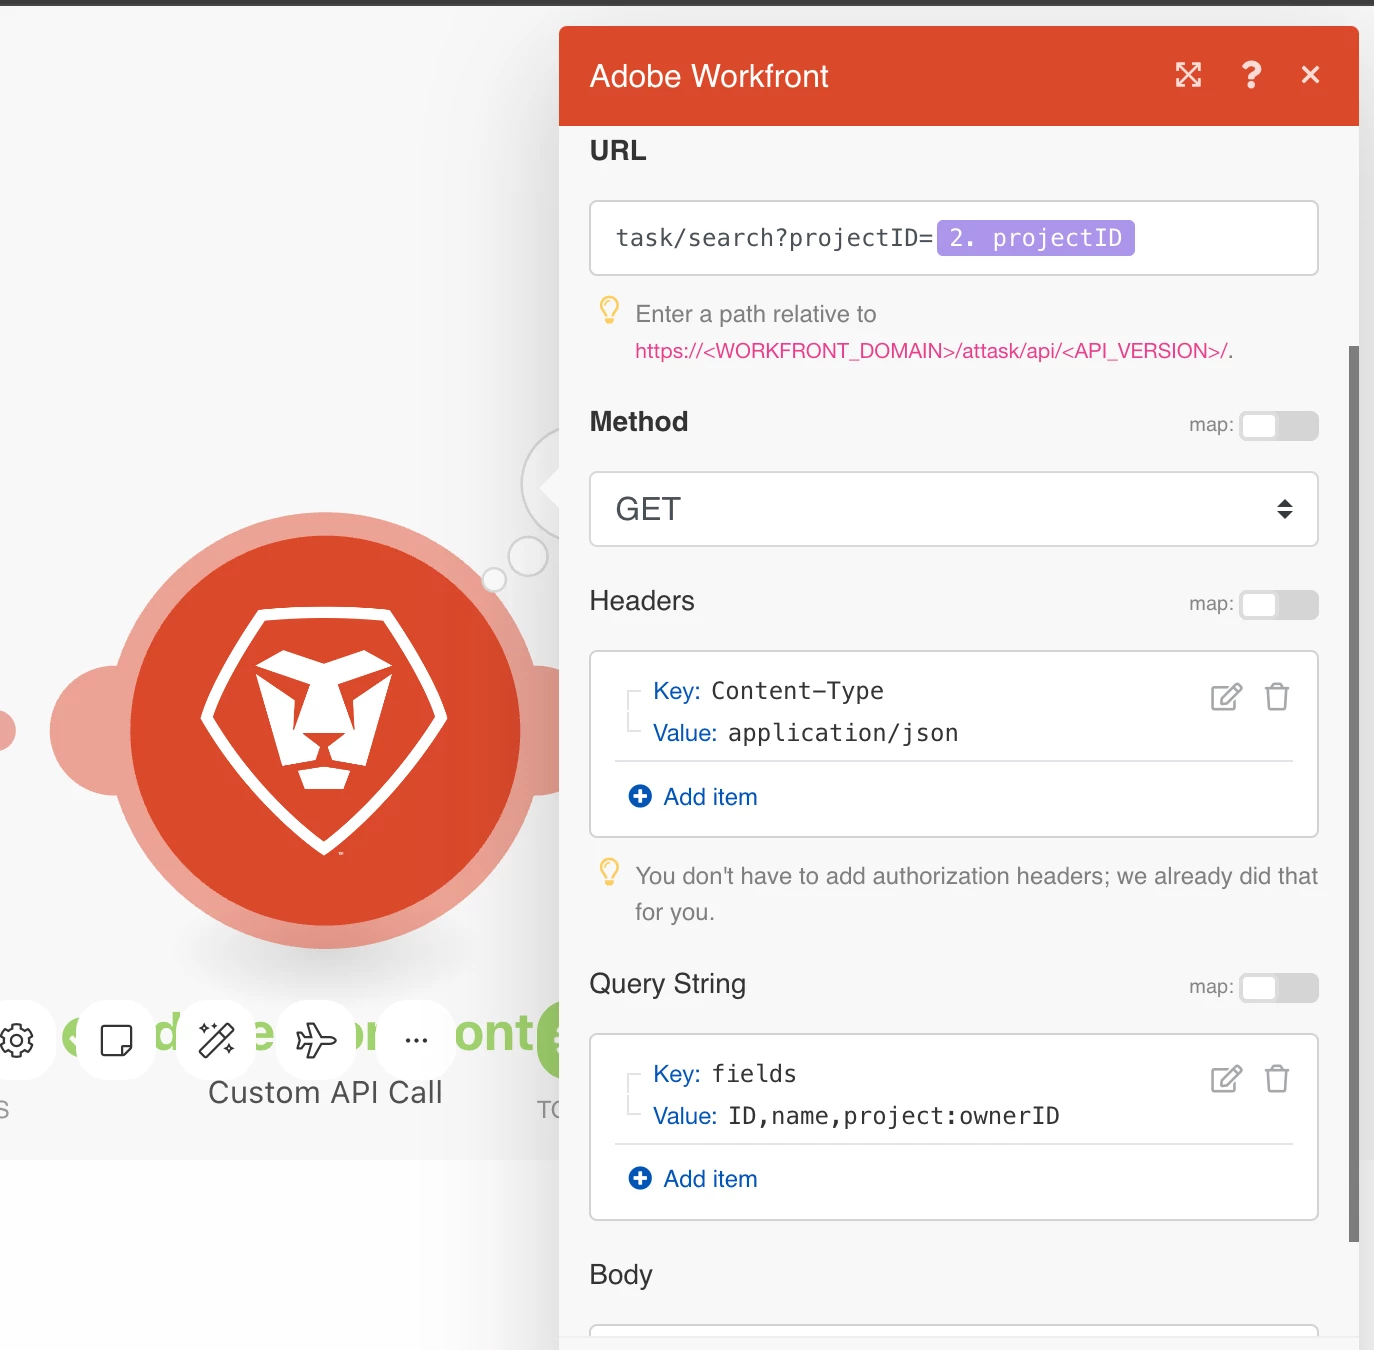Click the Custom API Call module label
Viewport: 1374px width, 1350px height.
tap(325, 1092)
